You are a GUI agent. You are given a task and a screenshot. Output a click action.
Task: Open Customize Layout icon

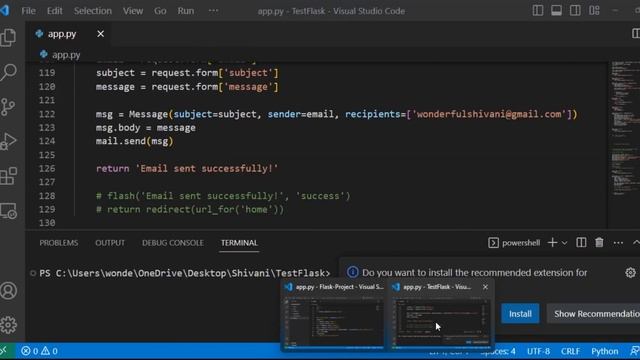click(x=594, y=11)
